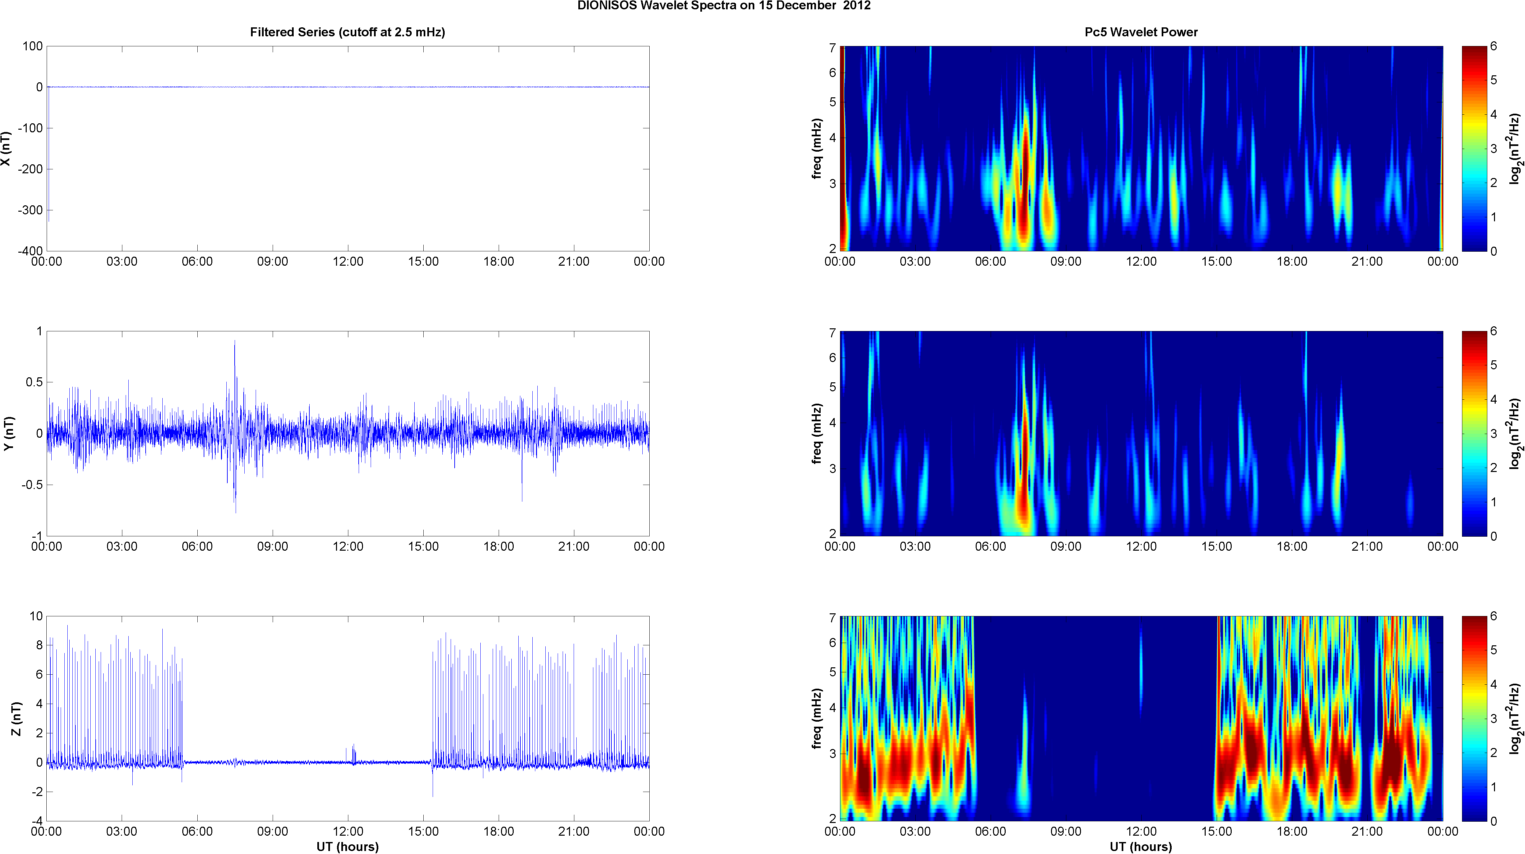Click the '-200' tick on X plot

30,169
